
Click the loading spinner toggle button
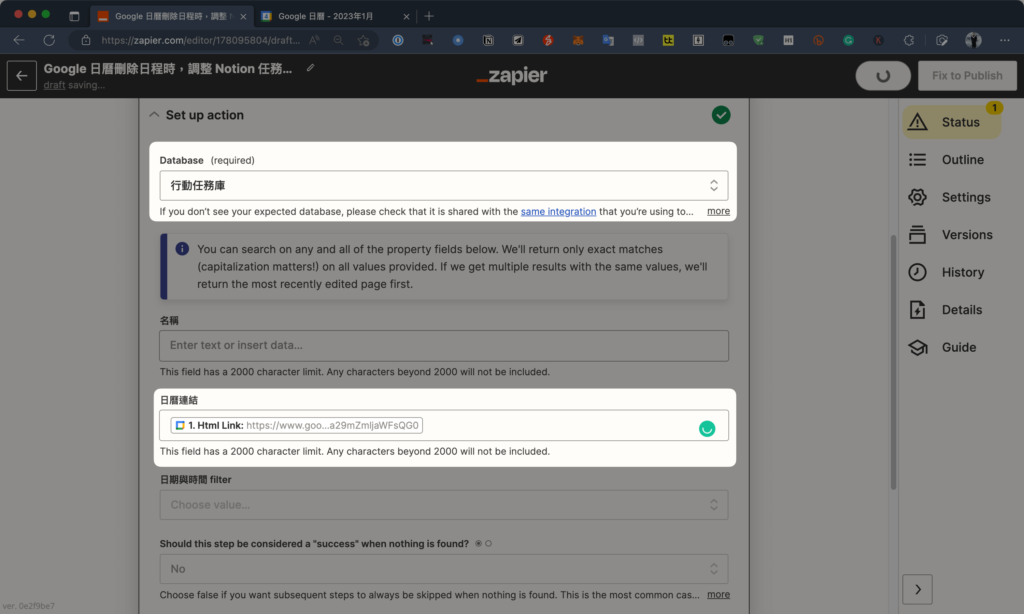(x=883, y=76)
